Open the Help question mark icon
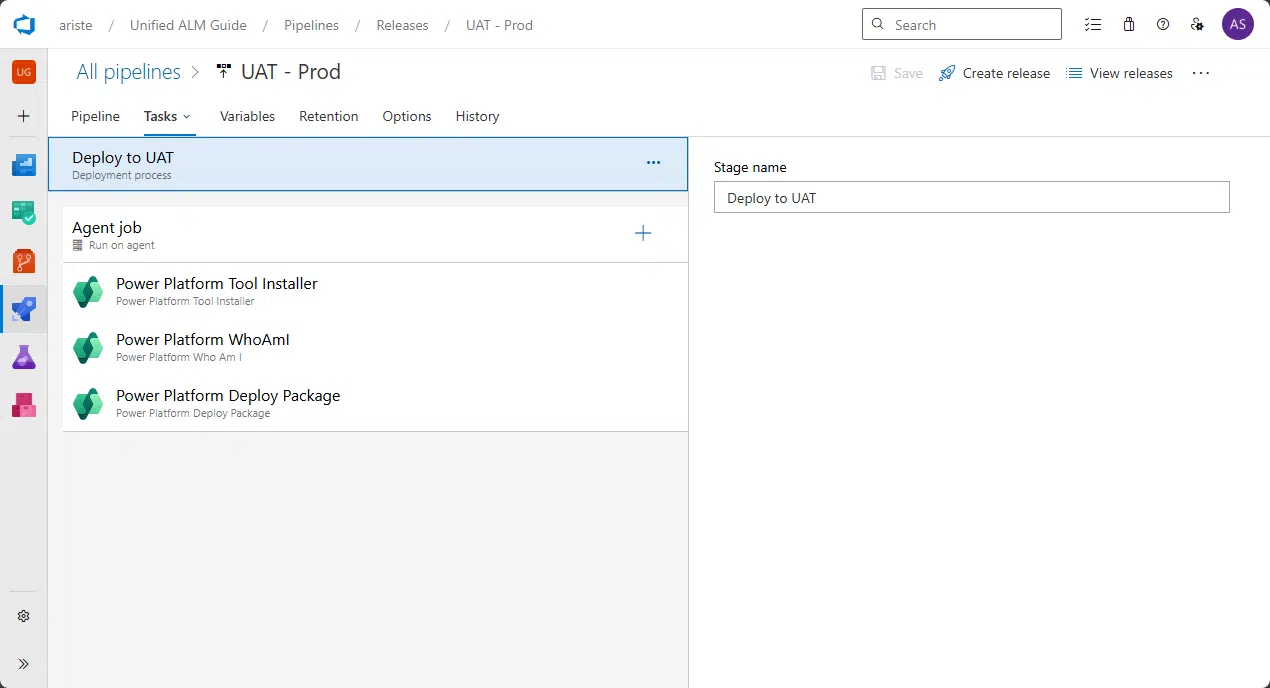1270x688 pixels. [1162, 24]
